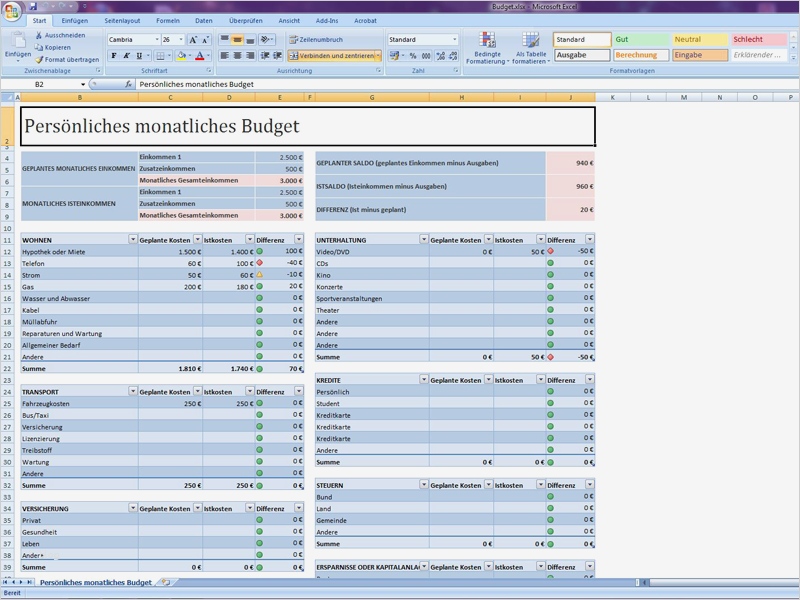Click the fill color bucket icon
The width and height of the screenshot is (800, 600).
[x=181, y=56]
